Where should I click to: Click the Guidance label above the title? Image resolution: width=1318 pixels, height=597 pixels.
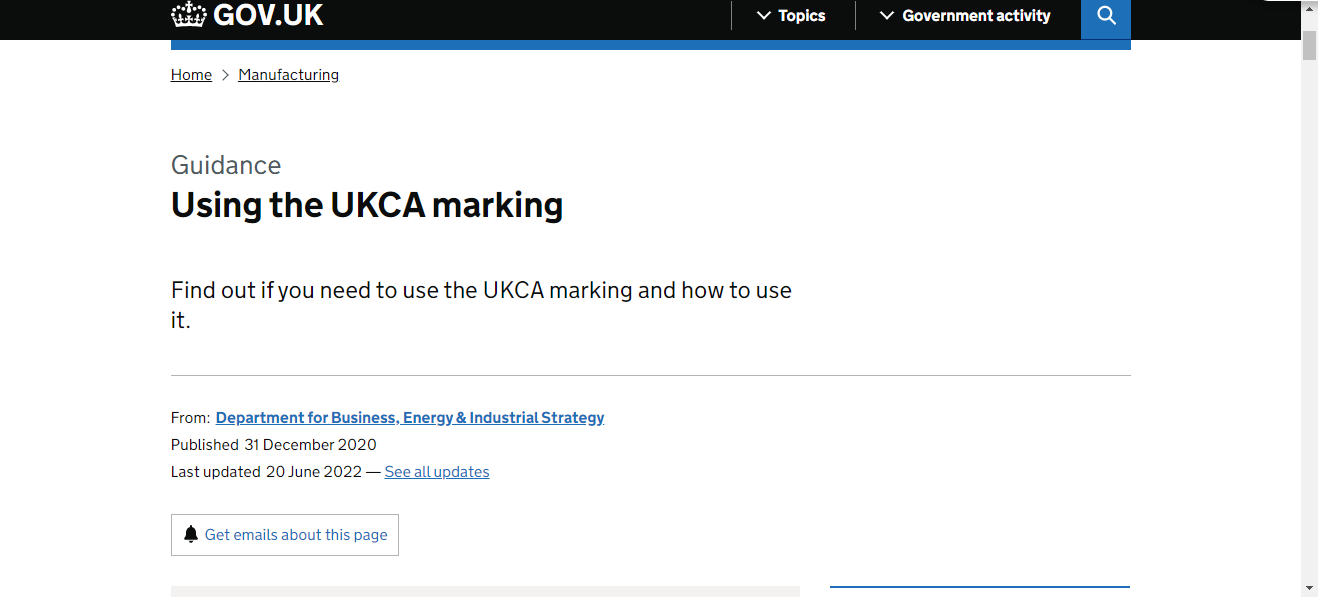point(226,165)
